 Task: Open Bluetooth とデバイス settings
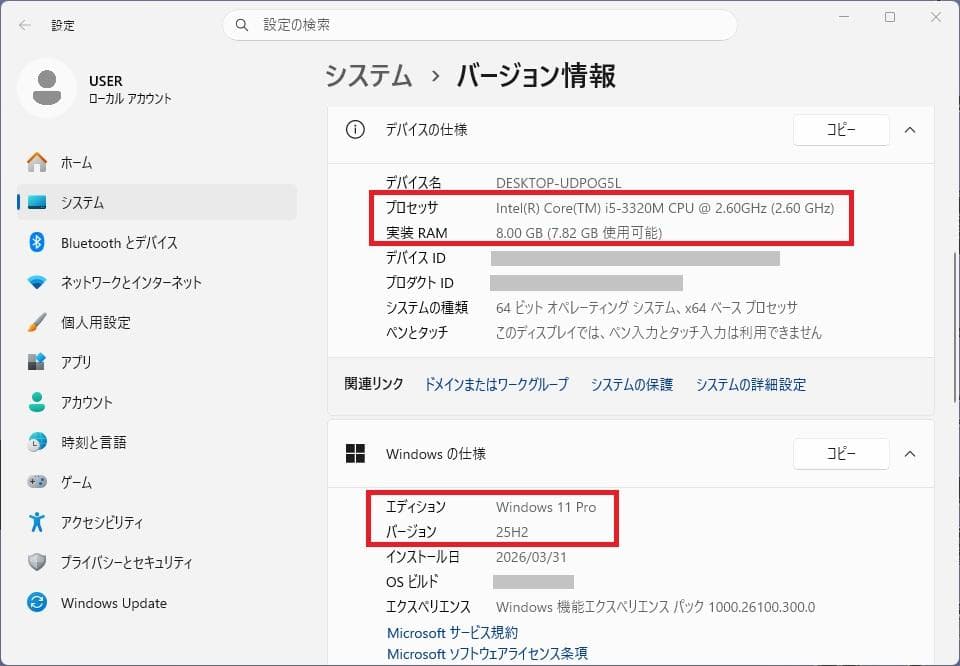pos(118,243)
